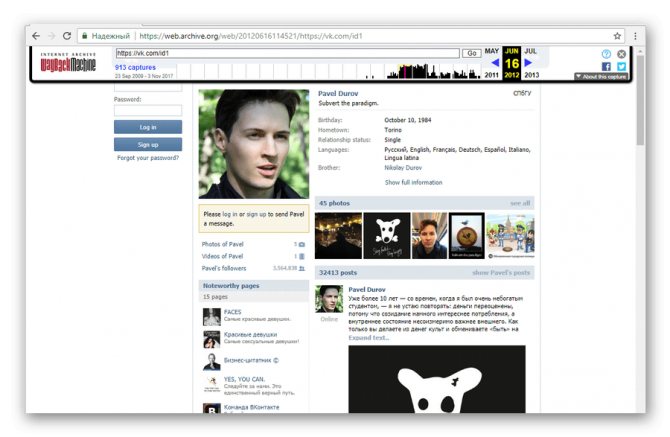Bookmark the page with the star icon

click(x=617, y=36)
